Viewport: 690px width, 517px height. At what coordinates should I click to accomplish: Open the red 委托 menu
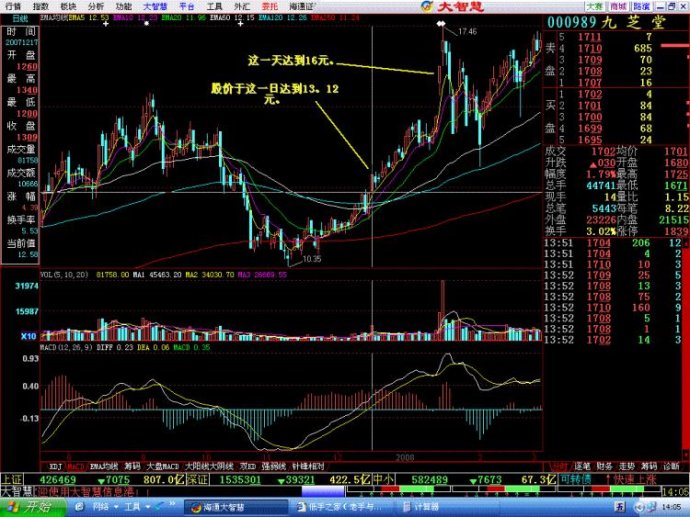coord(270,7)
